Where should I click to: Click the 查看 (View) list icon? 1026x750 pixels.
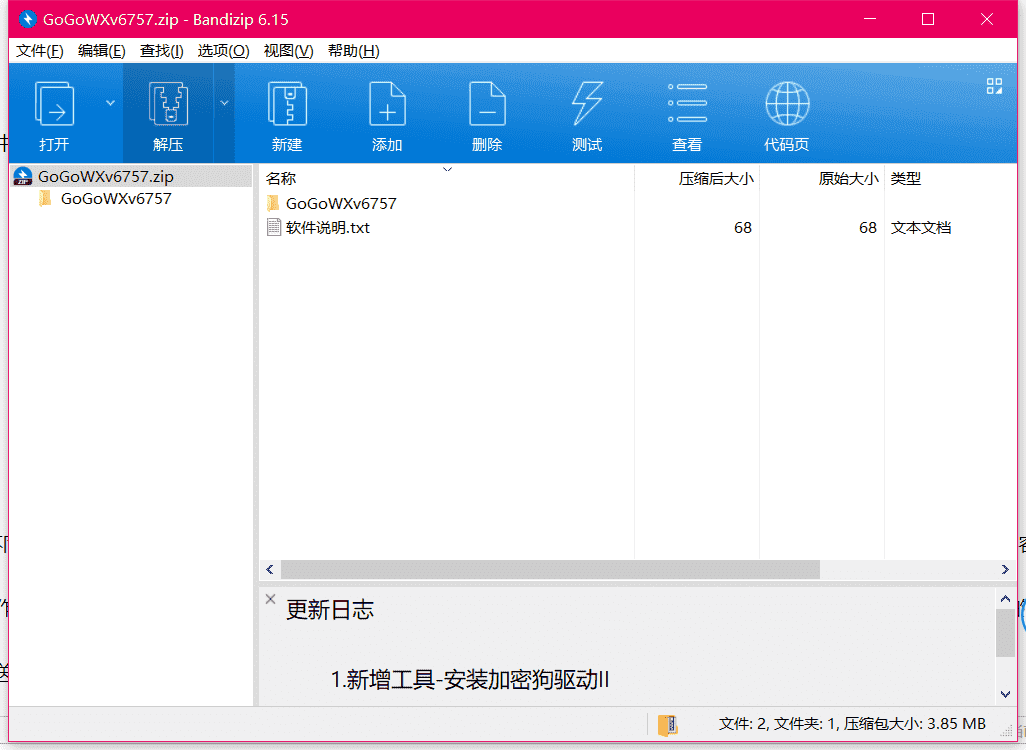click(x=687, y=103)
